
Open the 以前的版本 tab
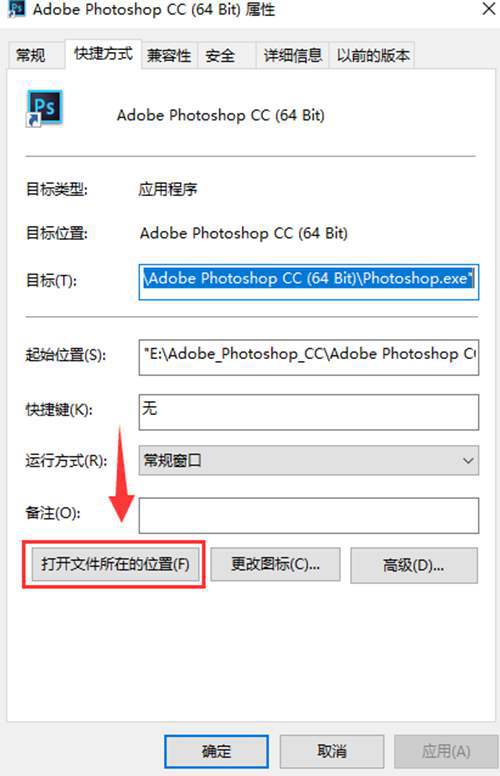373,55
